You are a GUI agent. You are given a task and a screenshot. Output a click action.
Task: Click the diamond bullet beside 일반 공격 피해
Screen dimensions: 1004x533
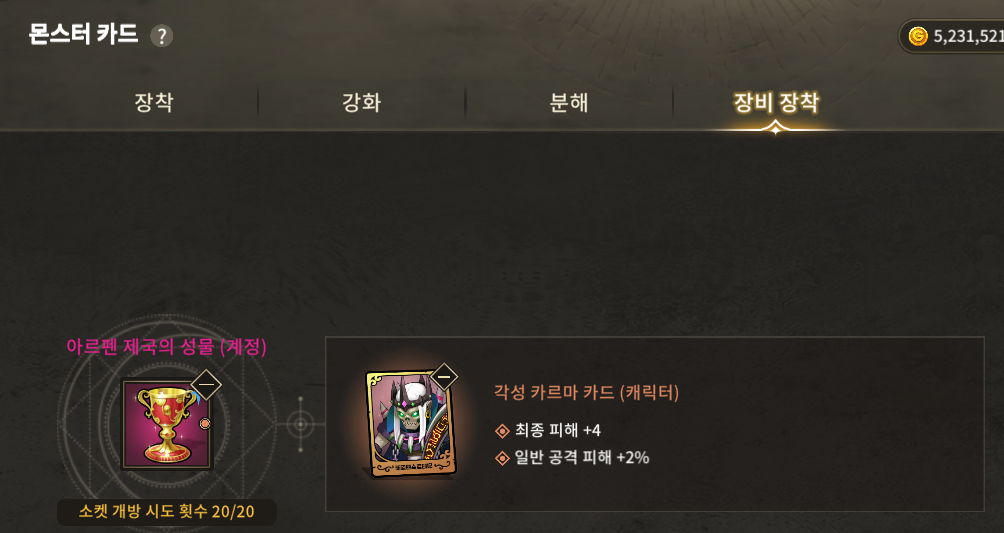pos(503,457)
